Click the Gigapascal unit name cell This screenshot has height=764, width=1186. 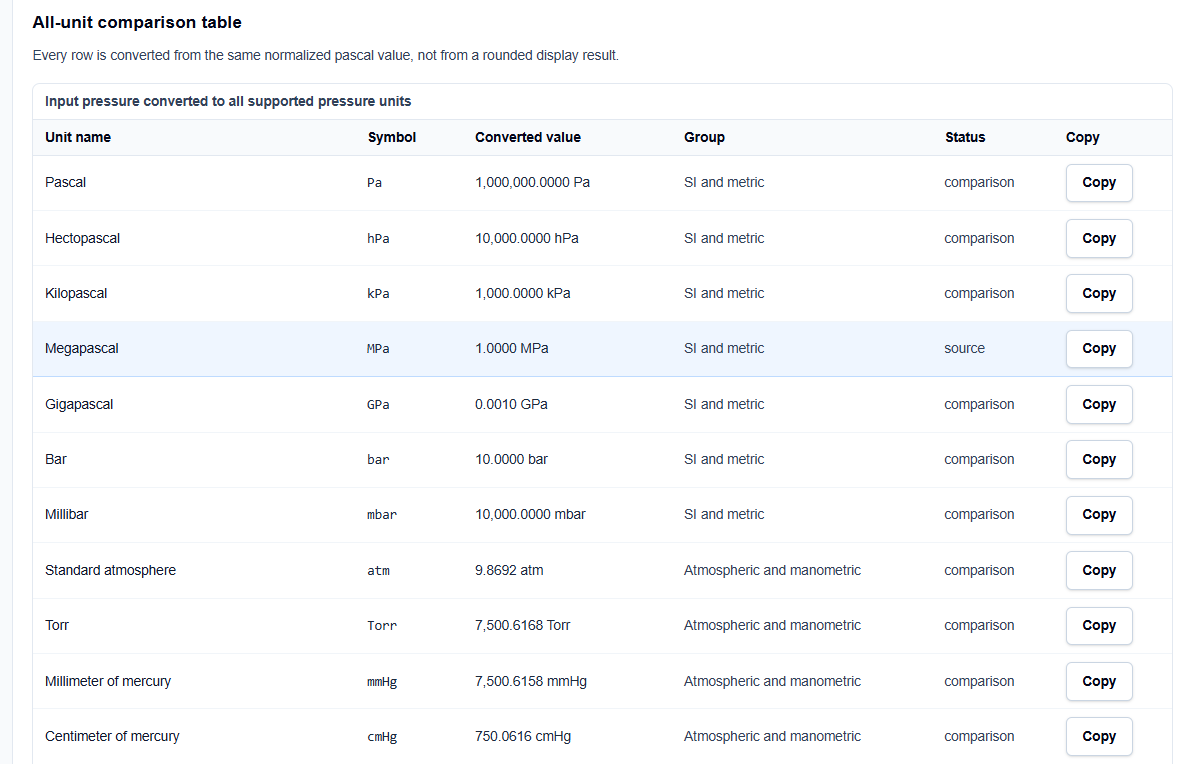79,405
